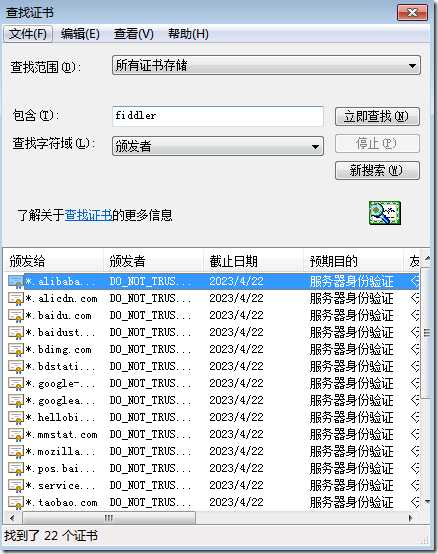The height and width of the screenshot is (554, 438).
Task: Sort by the 截止日期 column header
Action: coord(254,261)
